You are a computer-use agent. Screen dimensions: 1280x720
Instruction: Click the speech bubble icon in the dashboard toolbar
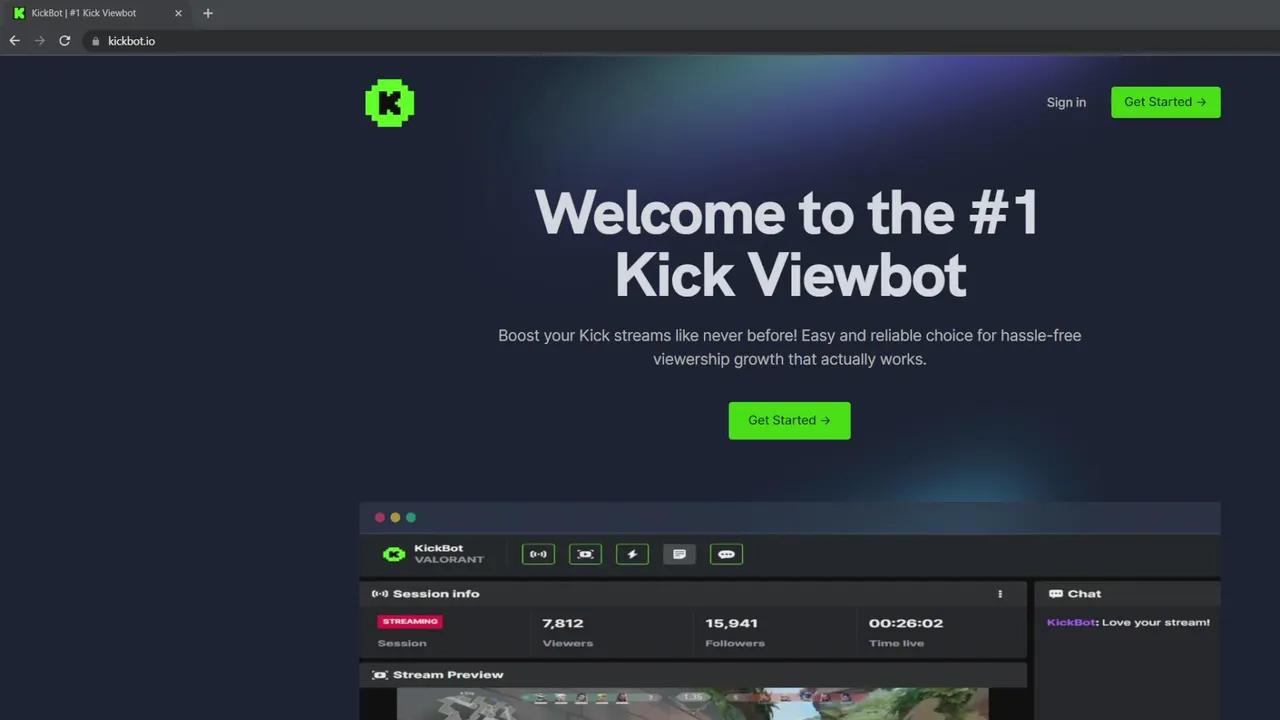pos(726,554)
